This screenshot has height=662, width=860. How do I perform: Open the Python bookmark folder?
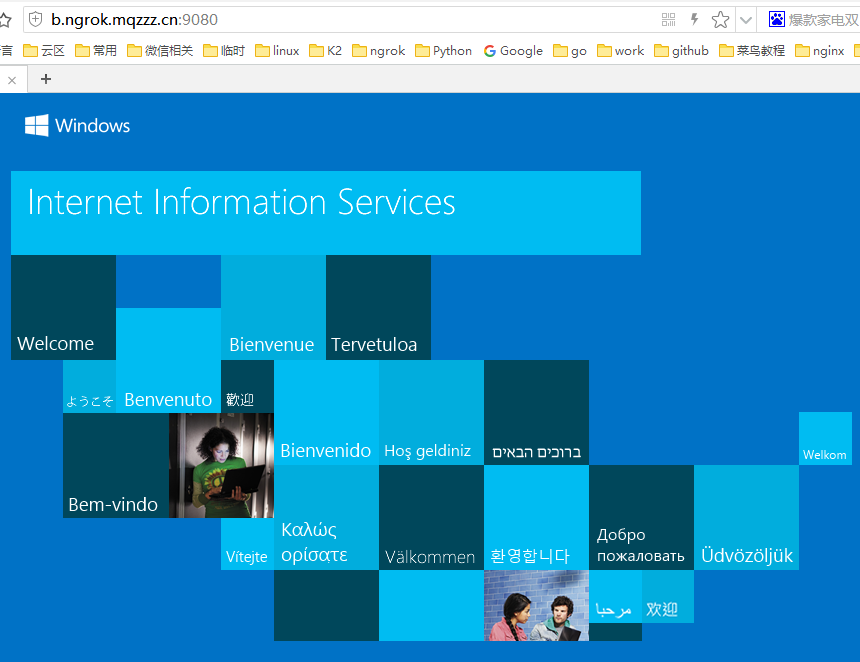click(x=443, y=51)
